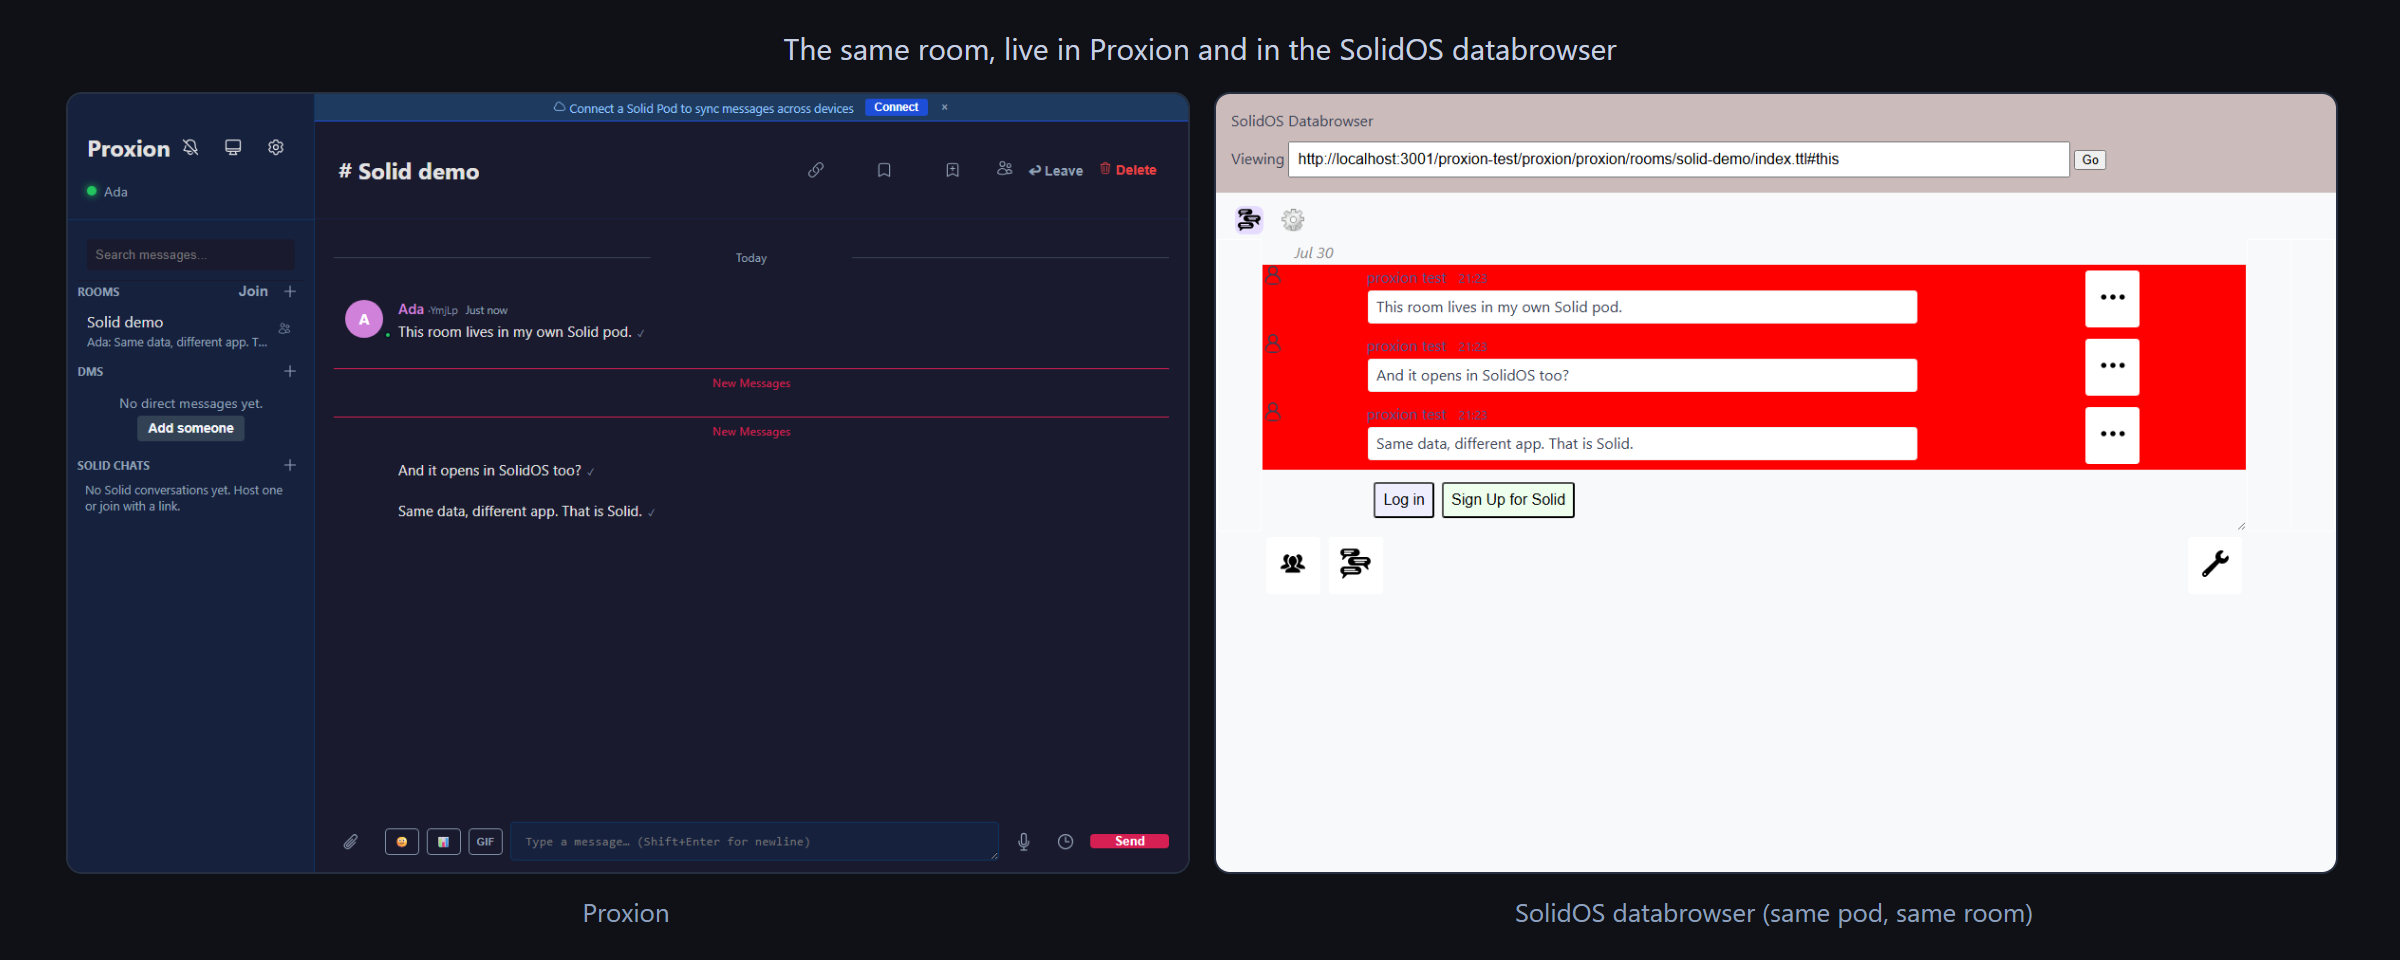Mute notifications with the crossed bell icon
Viewport: 2400px width, 960px height.
coord(190,148)
